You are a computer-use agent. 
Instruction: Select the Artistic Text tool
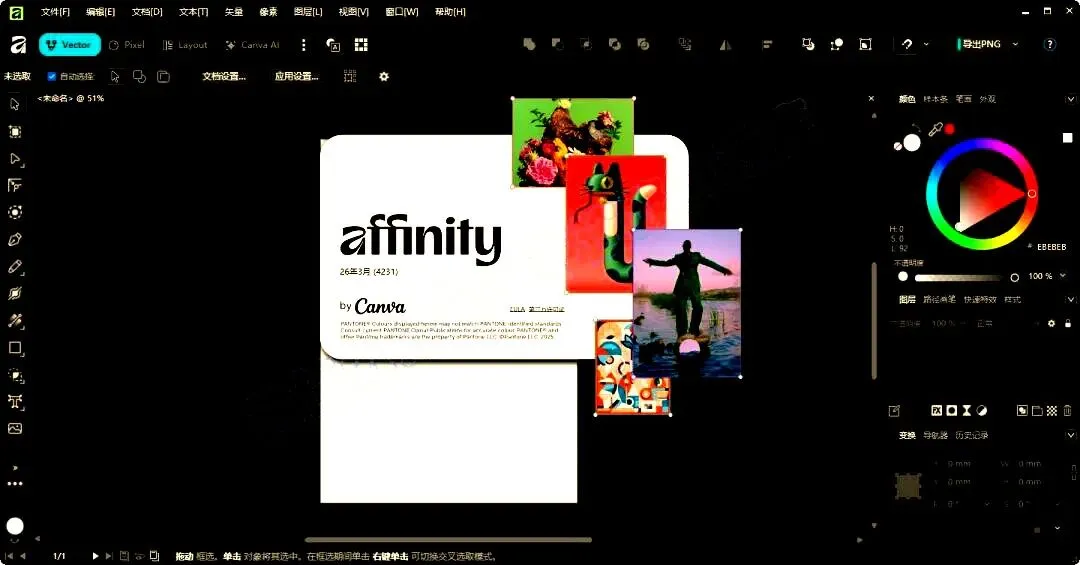pos(14,402)
